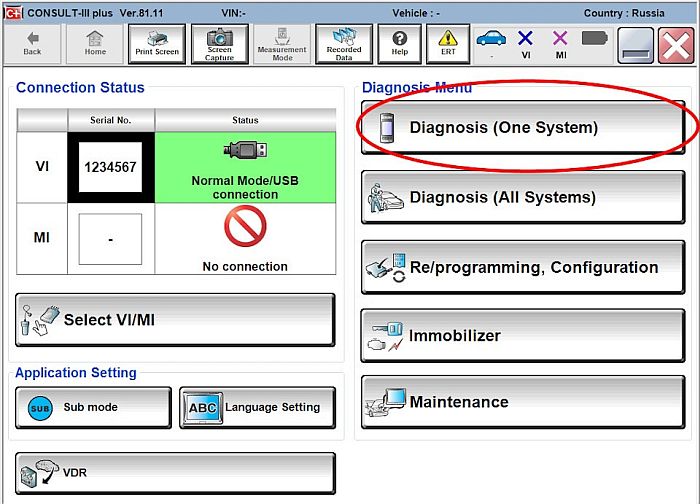The height and width of the screenshot is (504, 700).
Task: Open the VDR button
Action: click(x=175, y=473)
